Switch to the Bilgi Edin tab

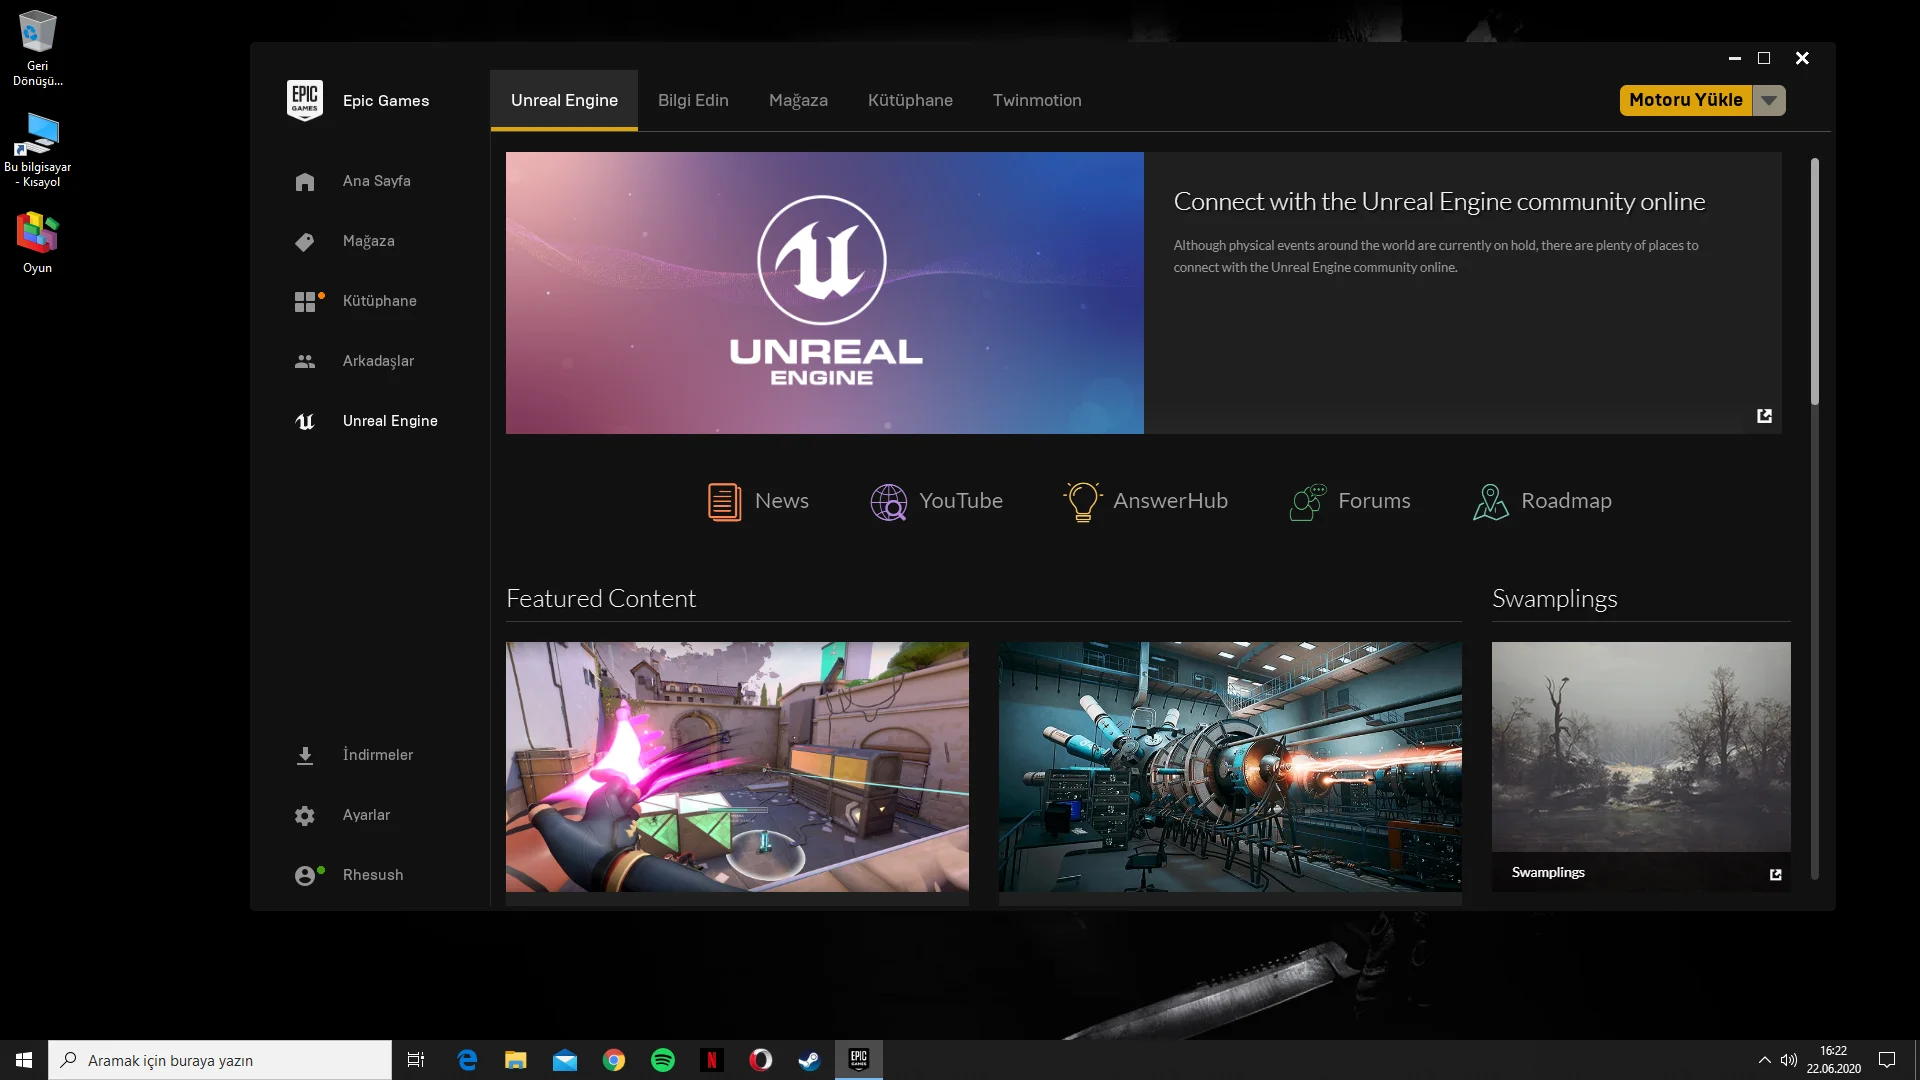coord(693,100)
